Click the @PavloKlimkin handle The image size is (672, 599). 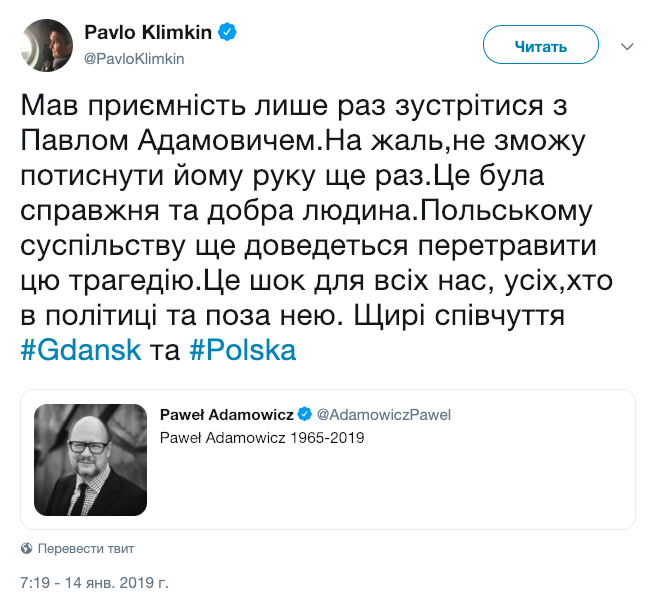coord(134,58)
